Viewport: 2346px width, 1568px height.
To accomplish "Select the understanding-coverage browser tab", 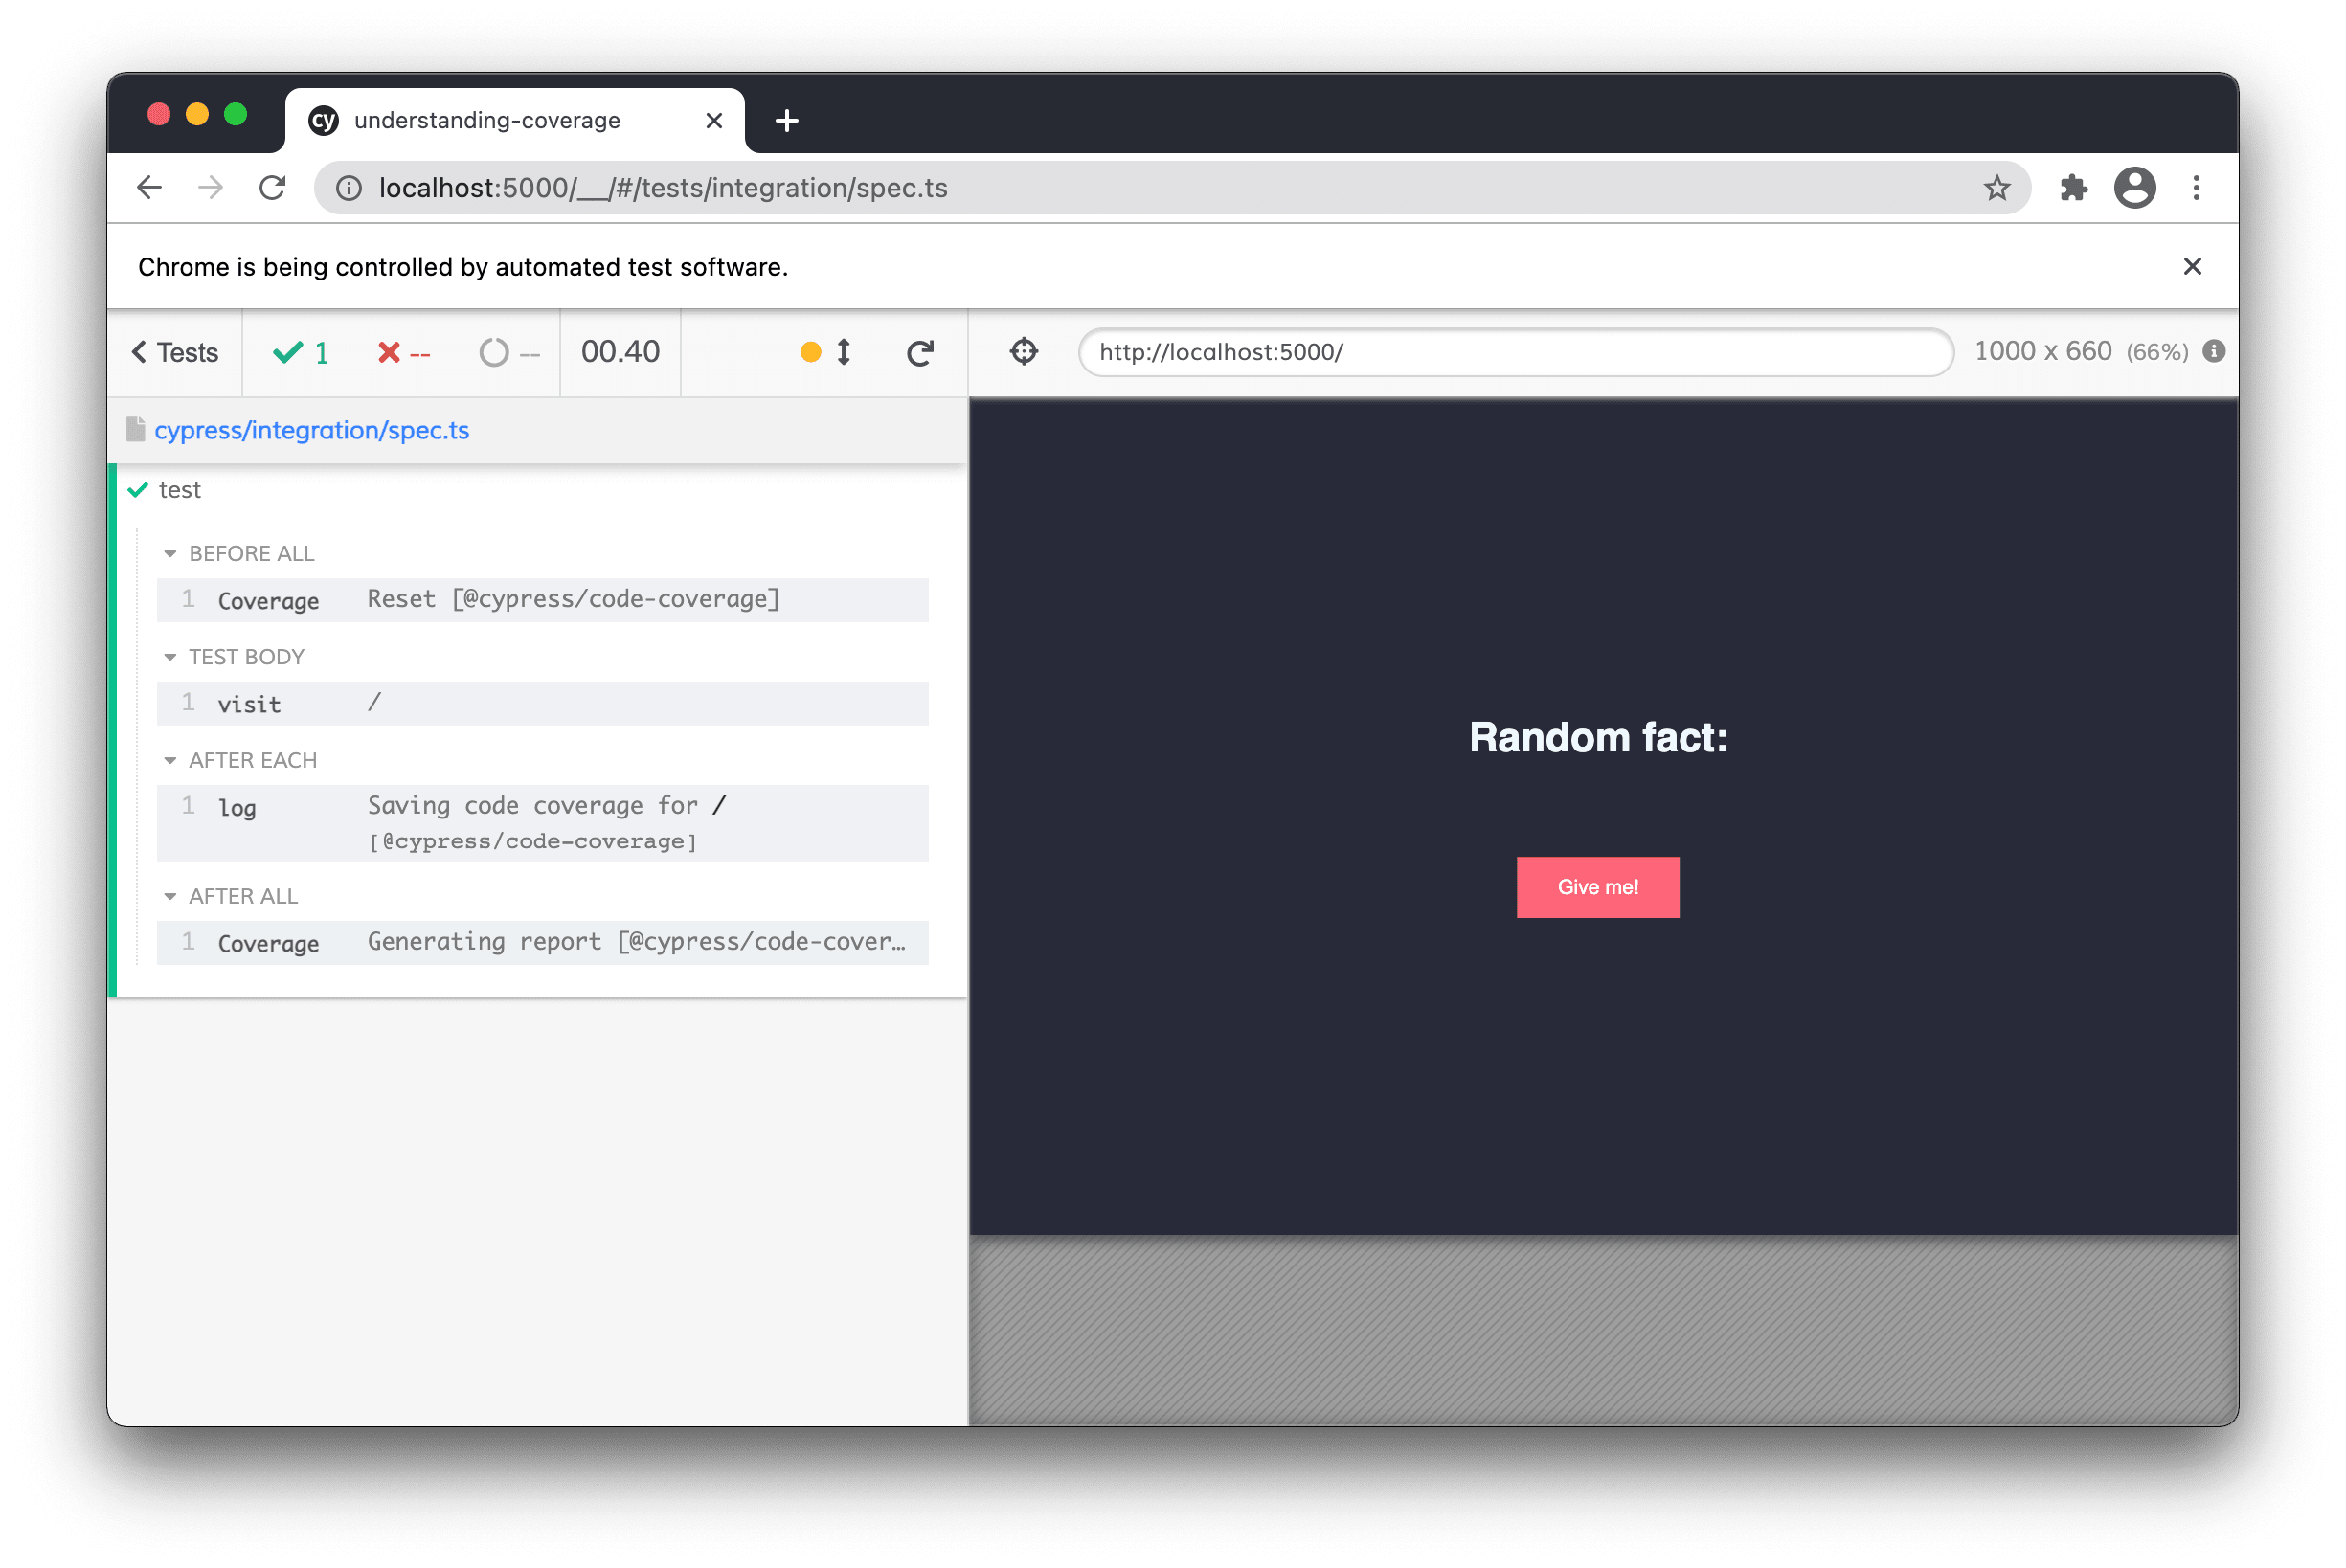I will [x=488, y=121].
